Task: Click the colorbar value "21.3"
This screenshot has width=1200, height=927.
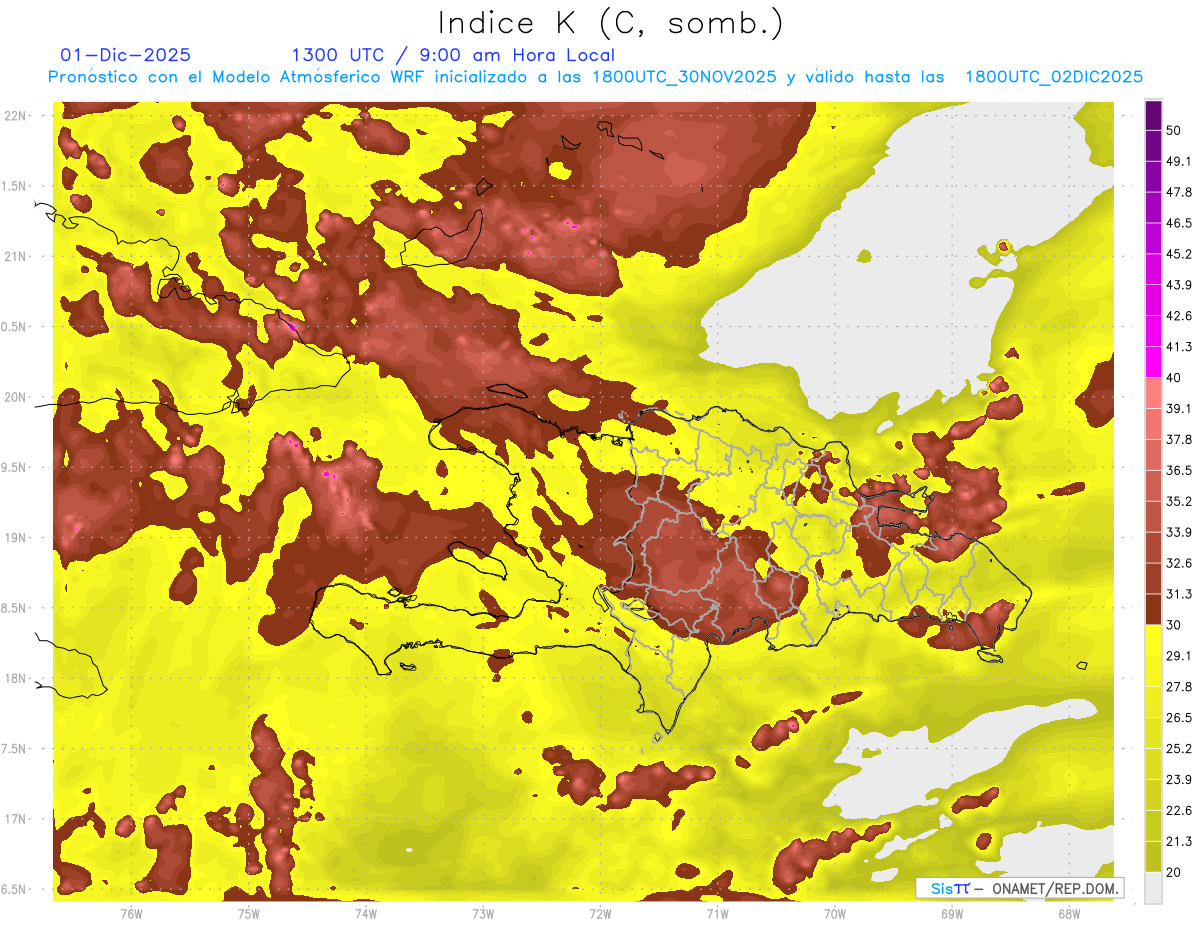Action: pos(1180,841)
